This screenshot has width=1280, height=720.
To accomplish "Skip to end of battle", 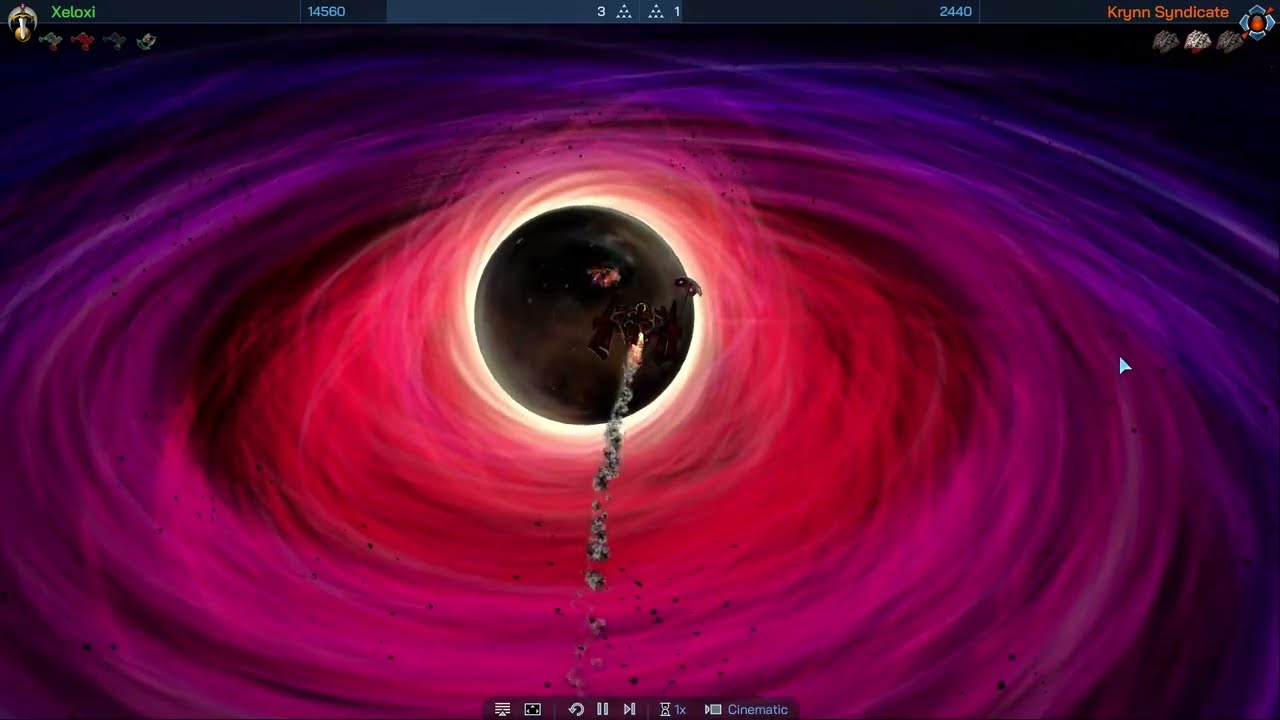I will [x=629, y=709].
